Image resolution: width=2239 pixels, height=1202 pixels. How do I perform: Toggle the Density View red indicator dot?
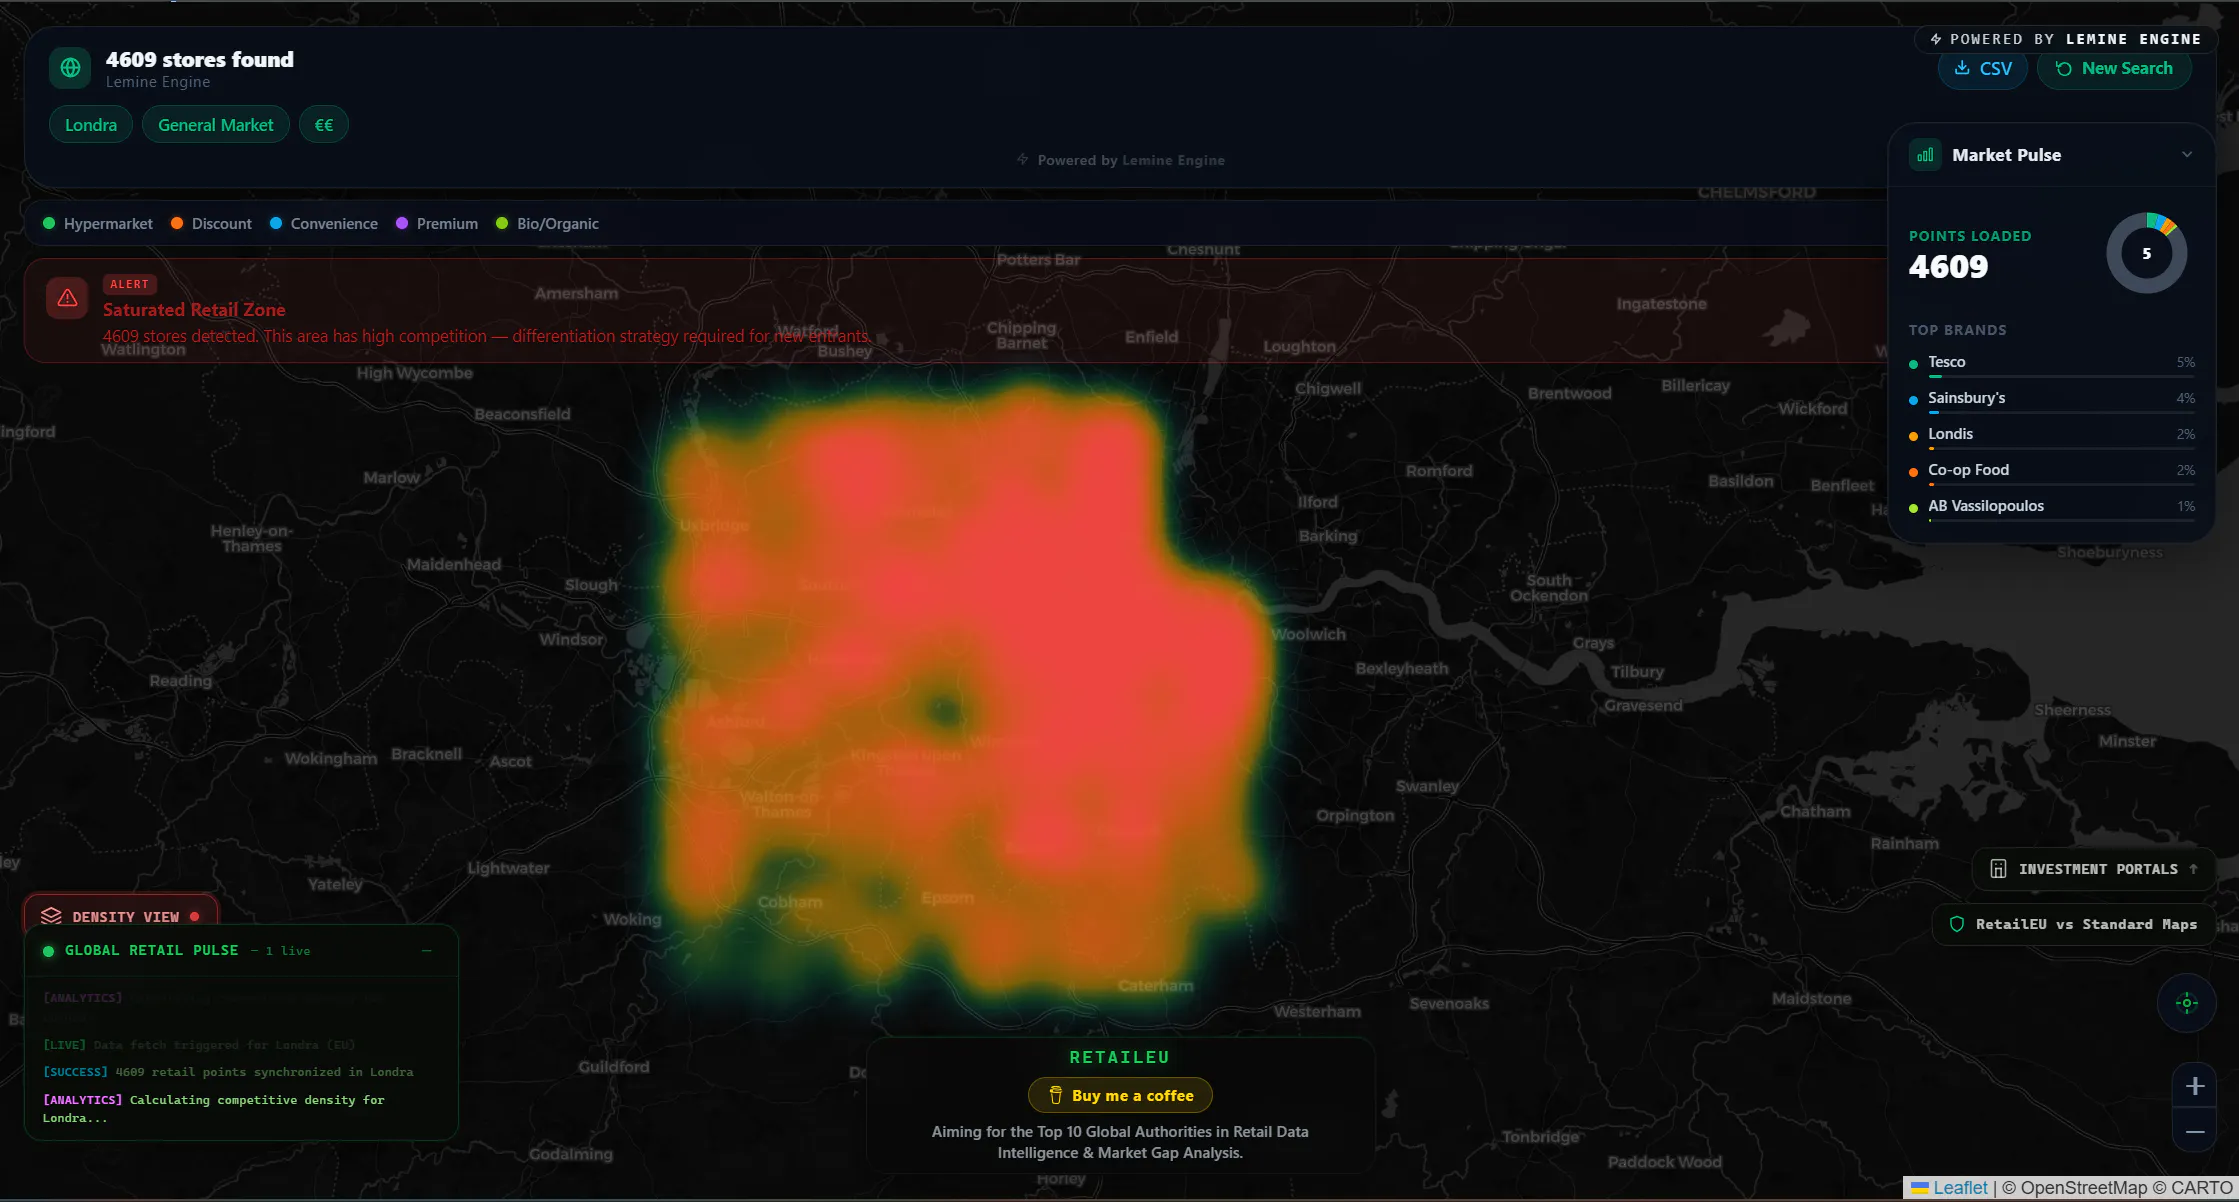(x=195, y=916)
